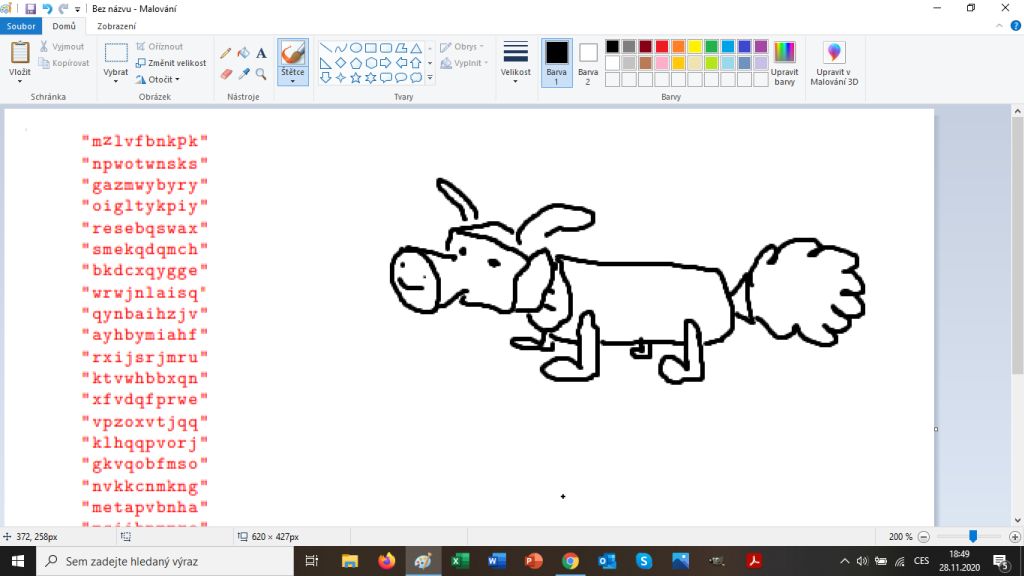Open the Soubor file menu
1024x576 pixels.
(x=20, y=26)
